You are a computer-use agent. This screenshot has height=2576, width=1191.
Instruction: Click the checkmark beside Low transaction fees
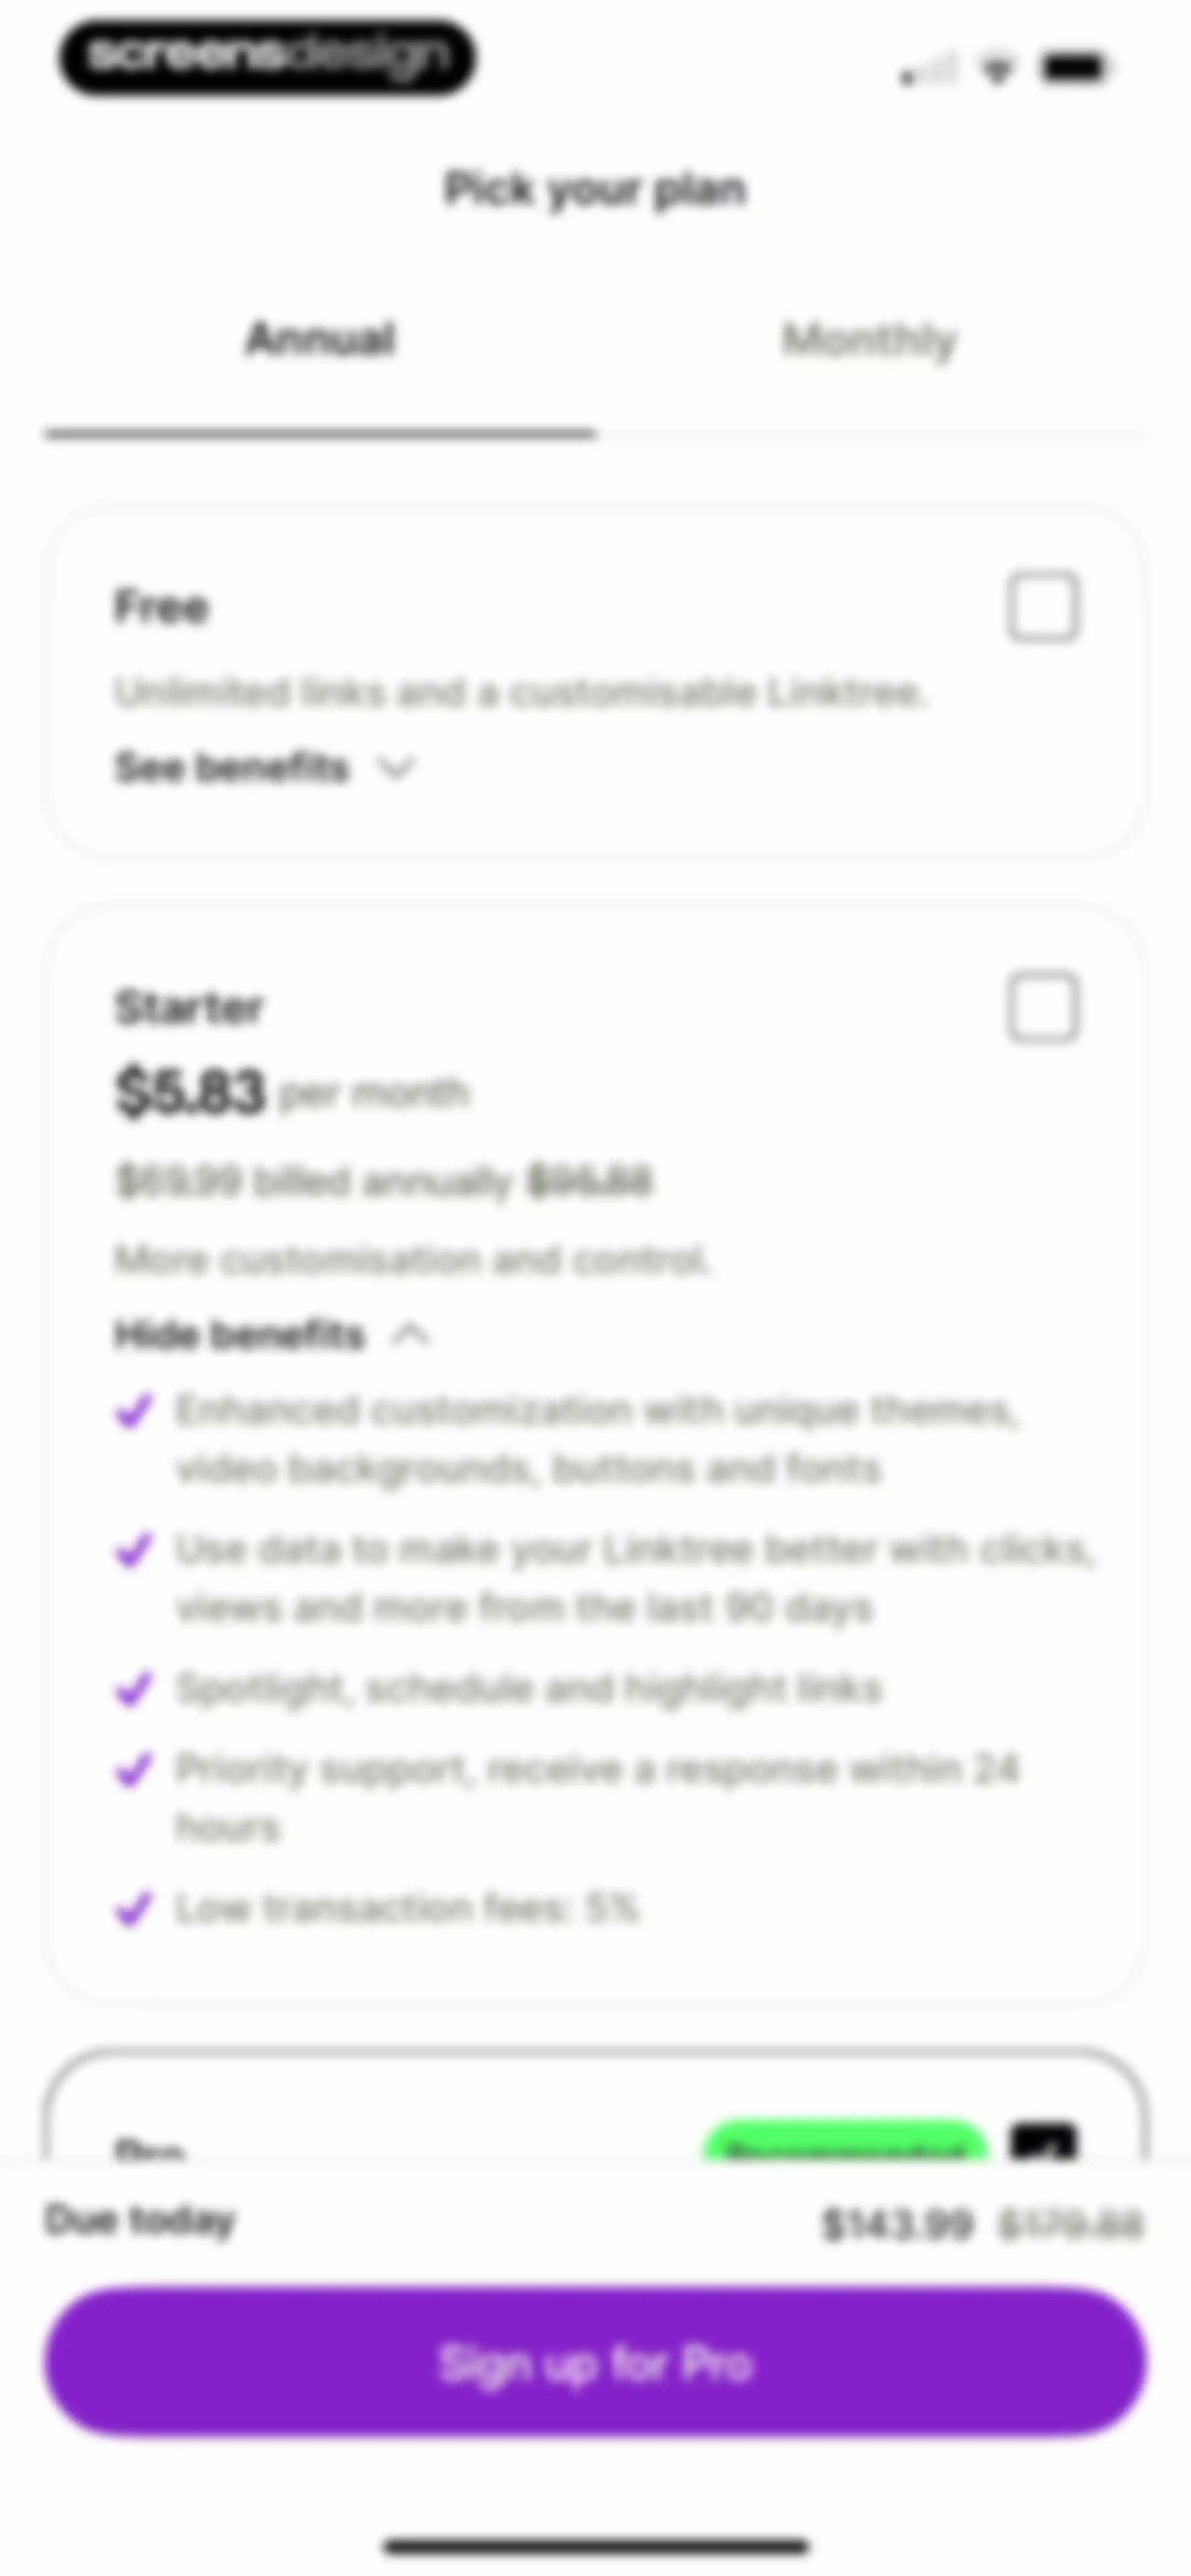point(134,1908)
